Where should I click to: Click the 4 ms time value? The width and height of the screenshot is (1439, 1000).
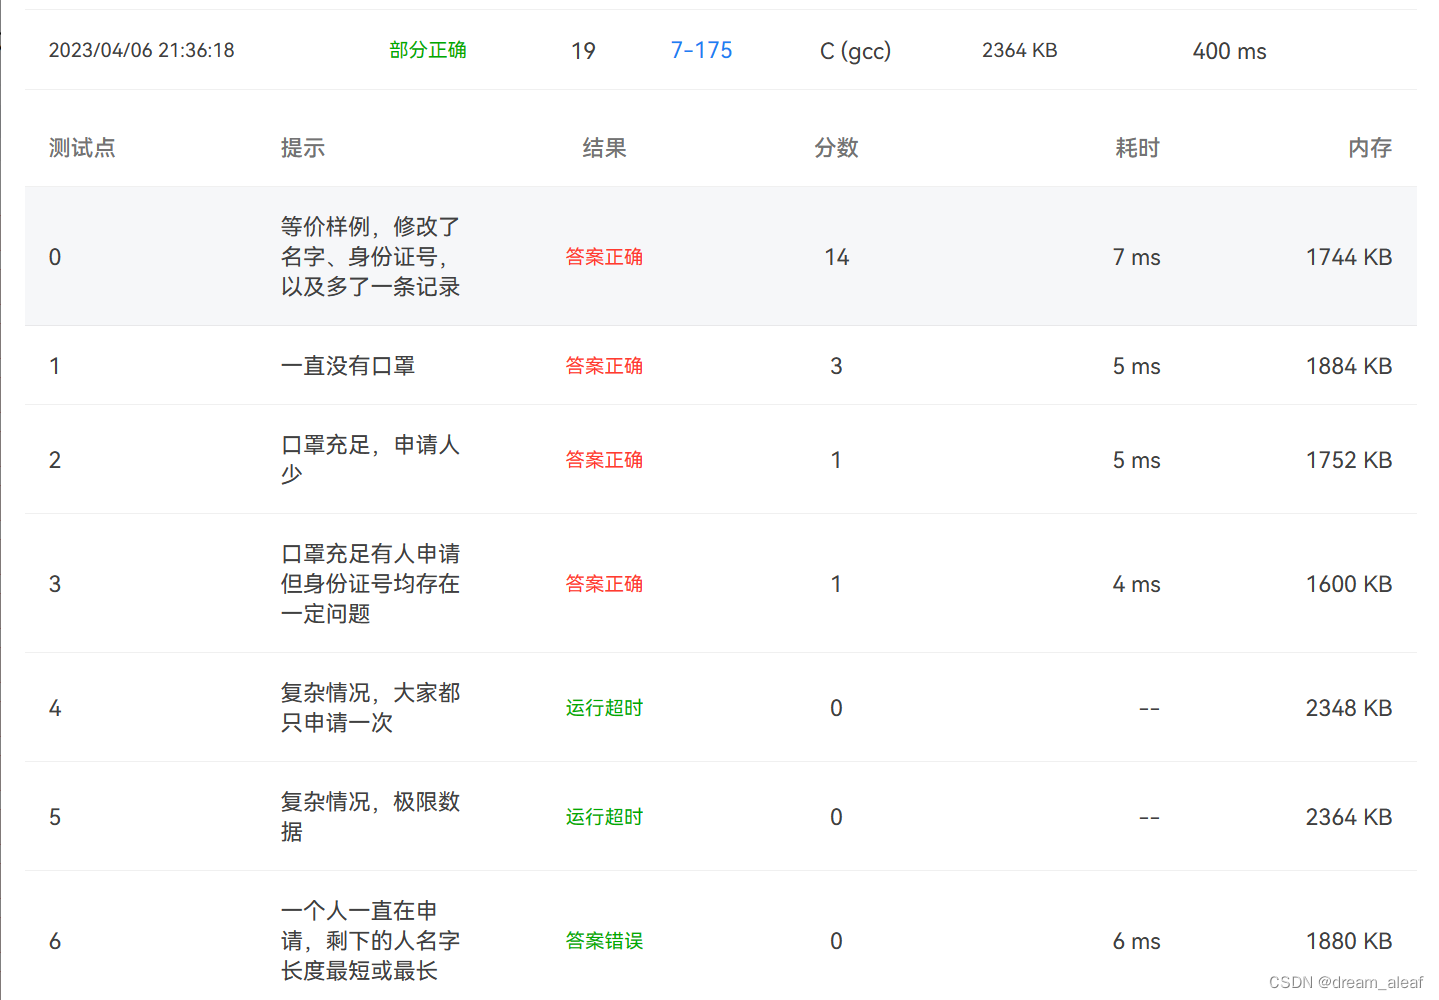pos(1137,584)
